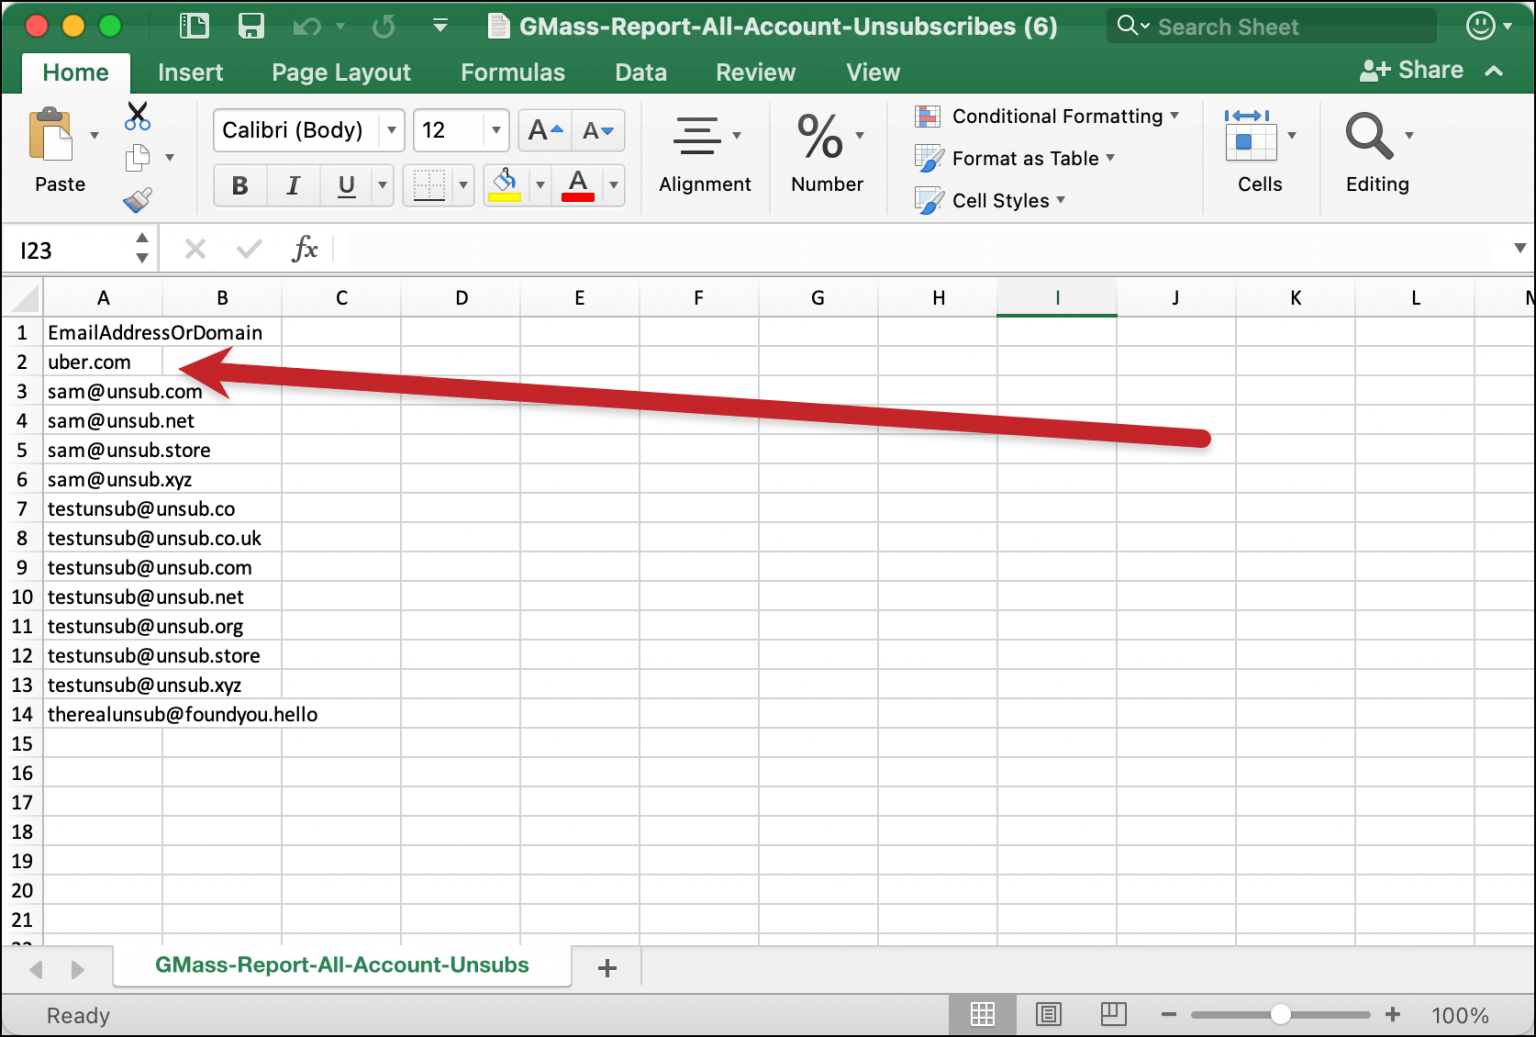Click the Paste clipboard icon
Viewport: 1536px width, 1037px height.
tap(50, 135)
